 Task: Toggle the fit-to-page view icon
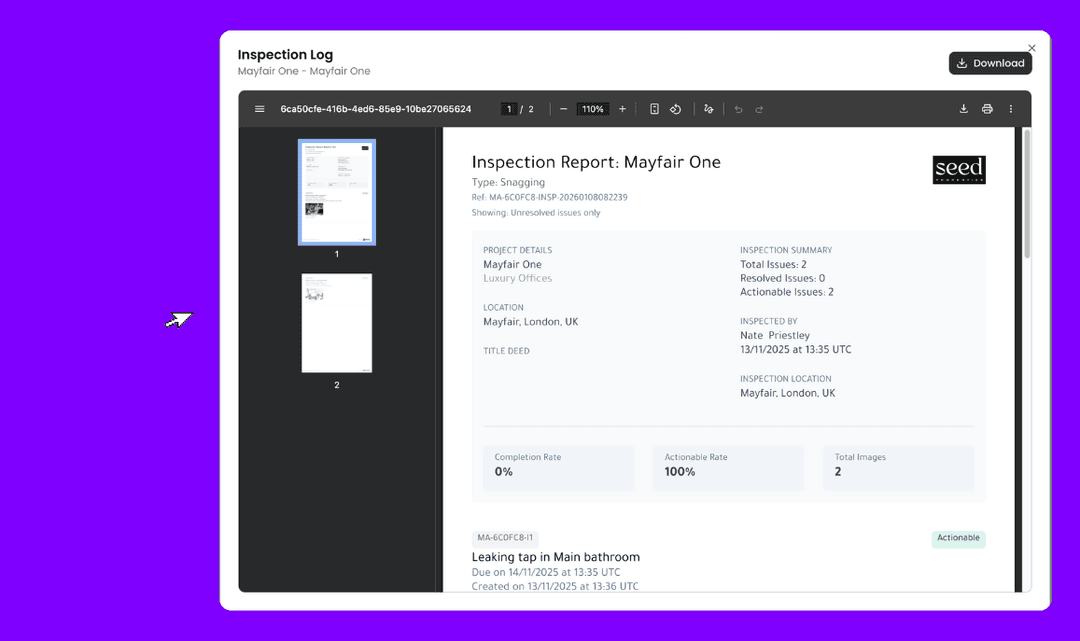point(654,109)
